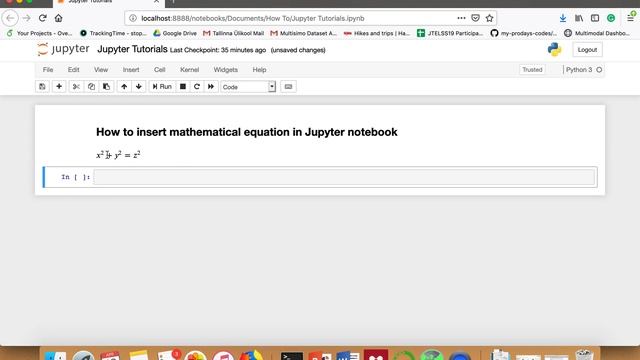The image size is (640, 360).
Task: Reload the current page
Action: [x=42, y=18]
